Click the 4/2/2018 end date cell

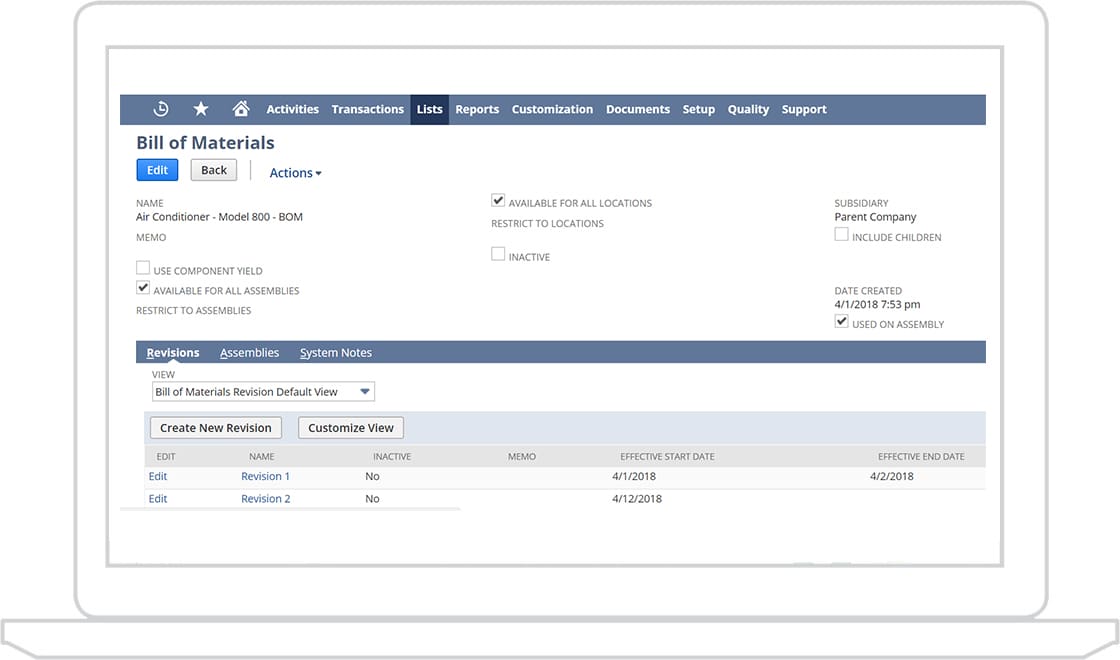pyautogui.click(x=891, y=476)
